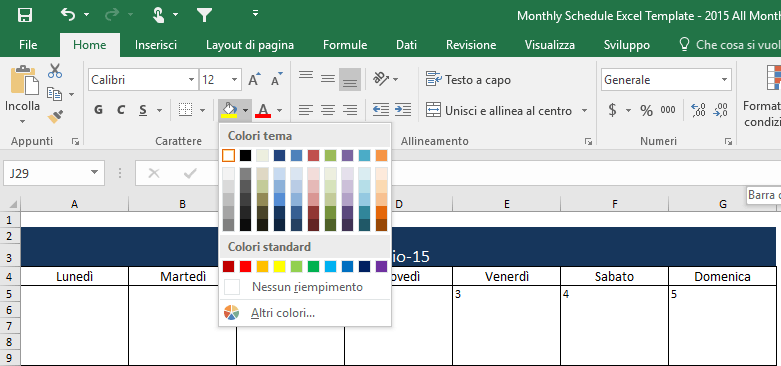Screen dimensions: 781x366
Task: Open the Calibri font name dropdown
Action: (x=192, y=80)
